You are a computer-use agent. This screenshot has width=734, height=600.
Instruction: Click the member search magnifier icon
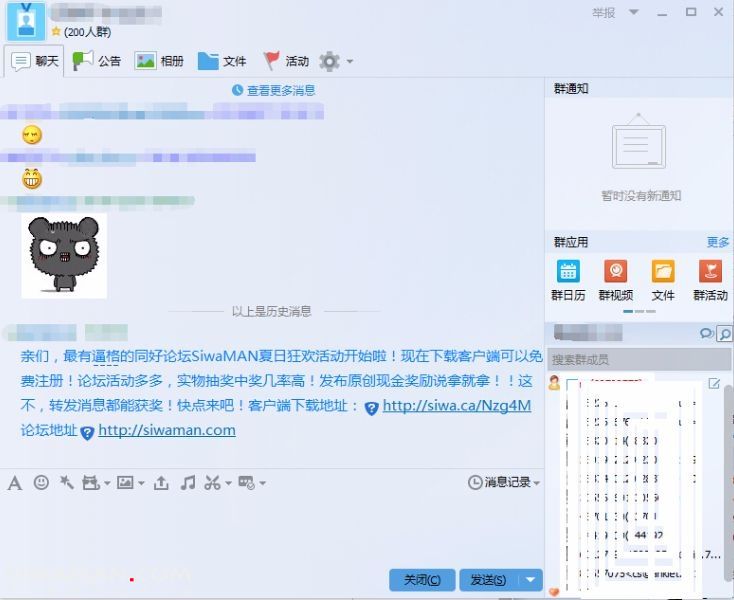725,333
